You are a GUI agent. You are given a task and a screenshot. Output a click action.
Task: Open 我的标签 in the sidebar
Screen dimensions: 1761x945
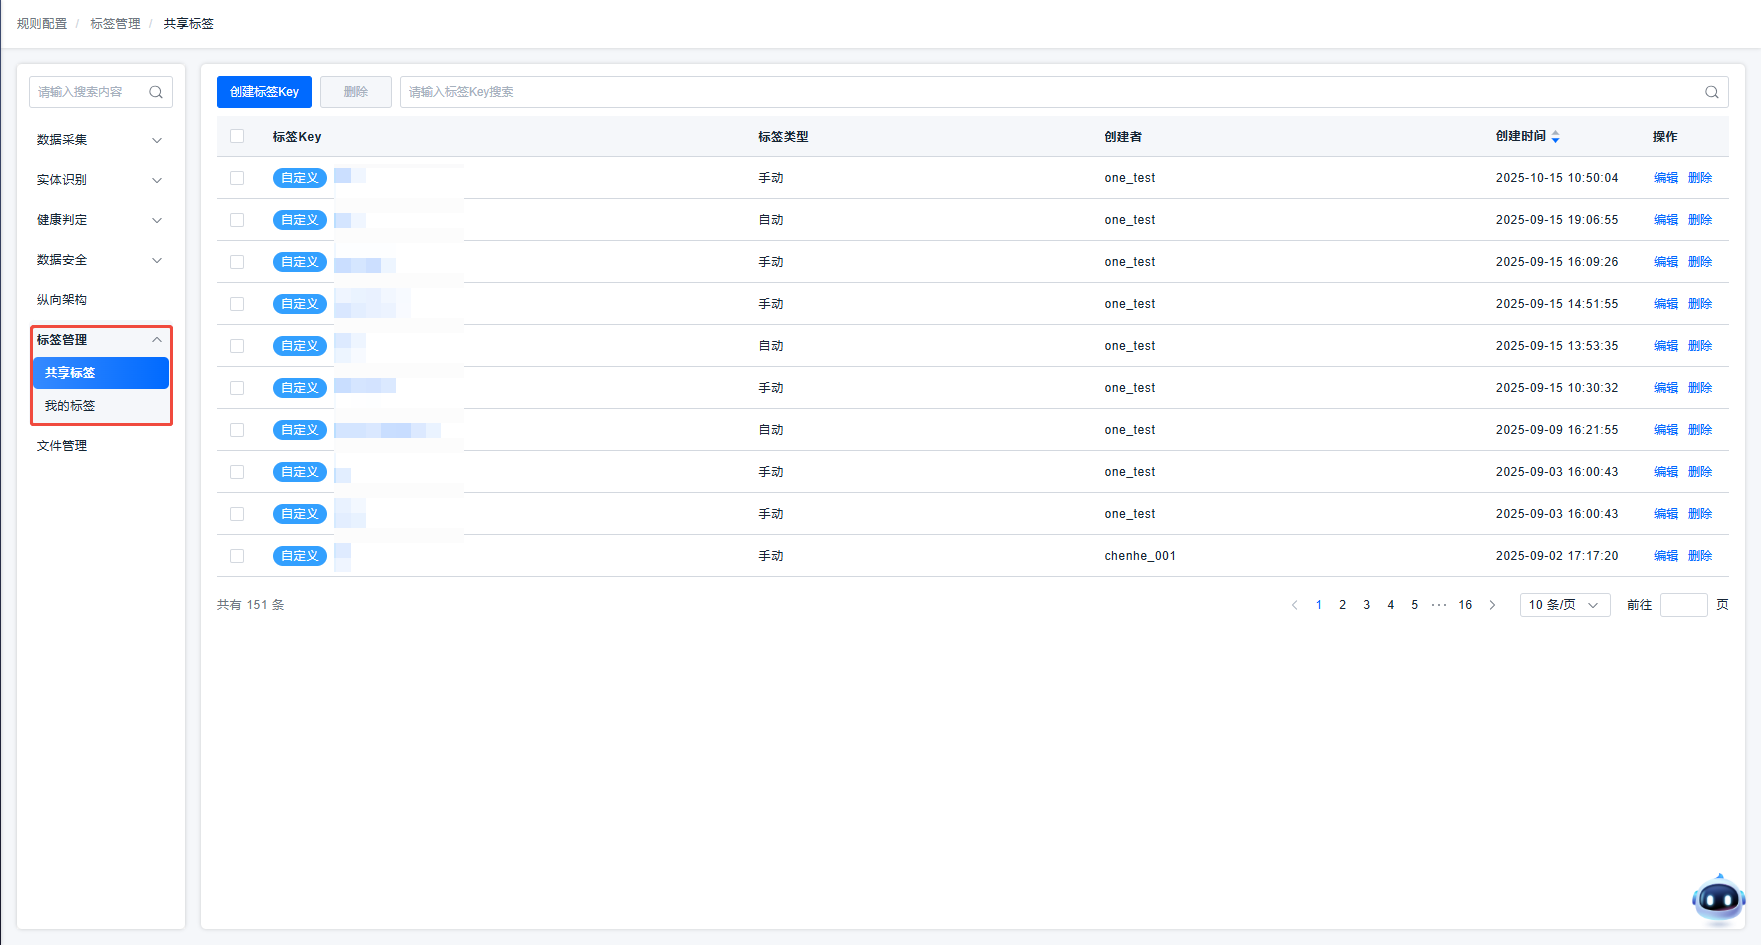[x=70, y=406]
